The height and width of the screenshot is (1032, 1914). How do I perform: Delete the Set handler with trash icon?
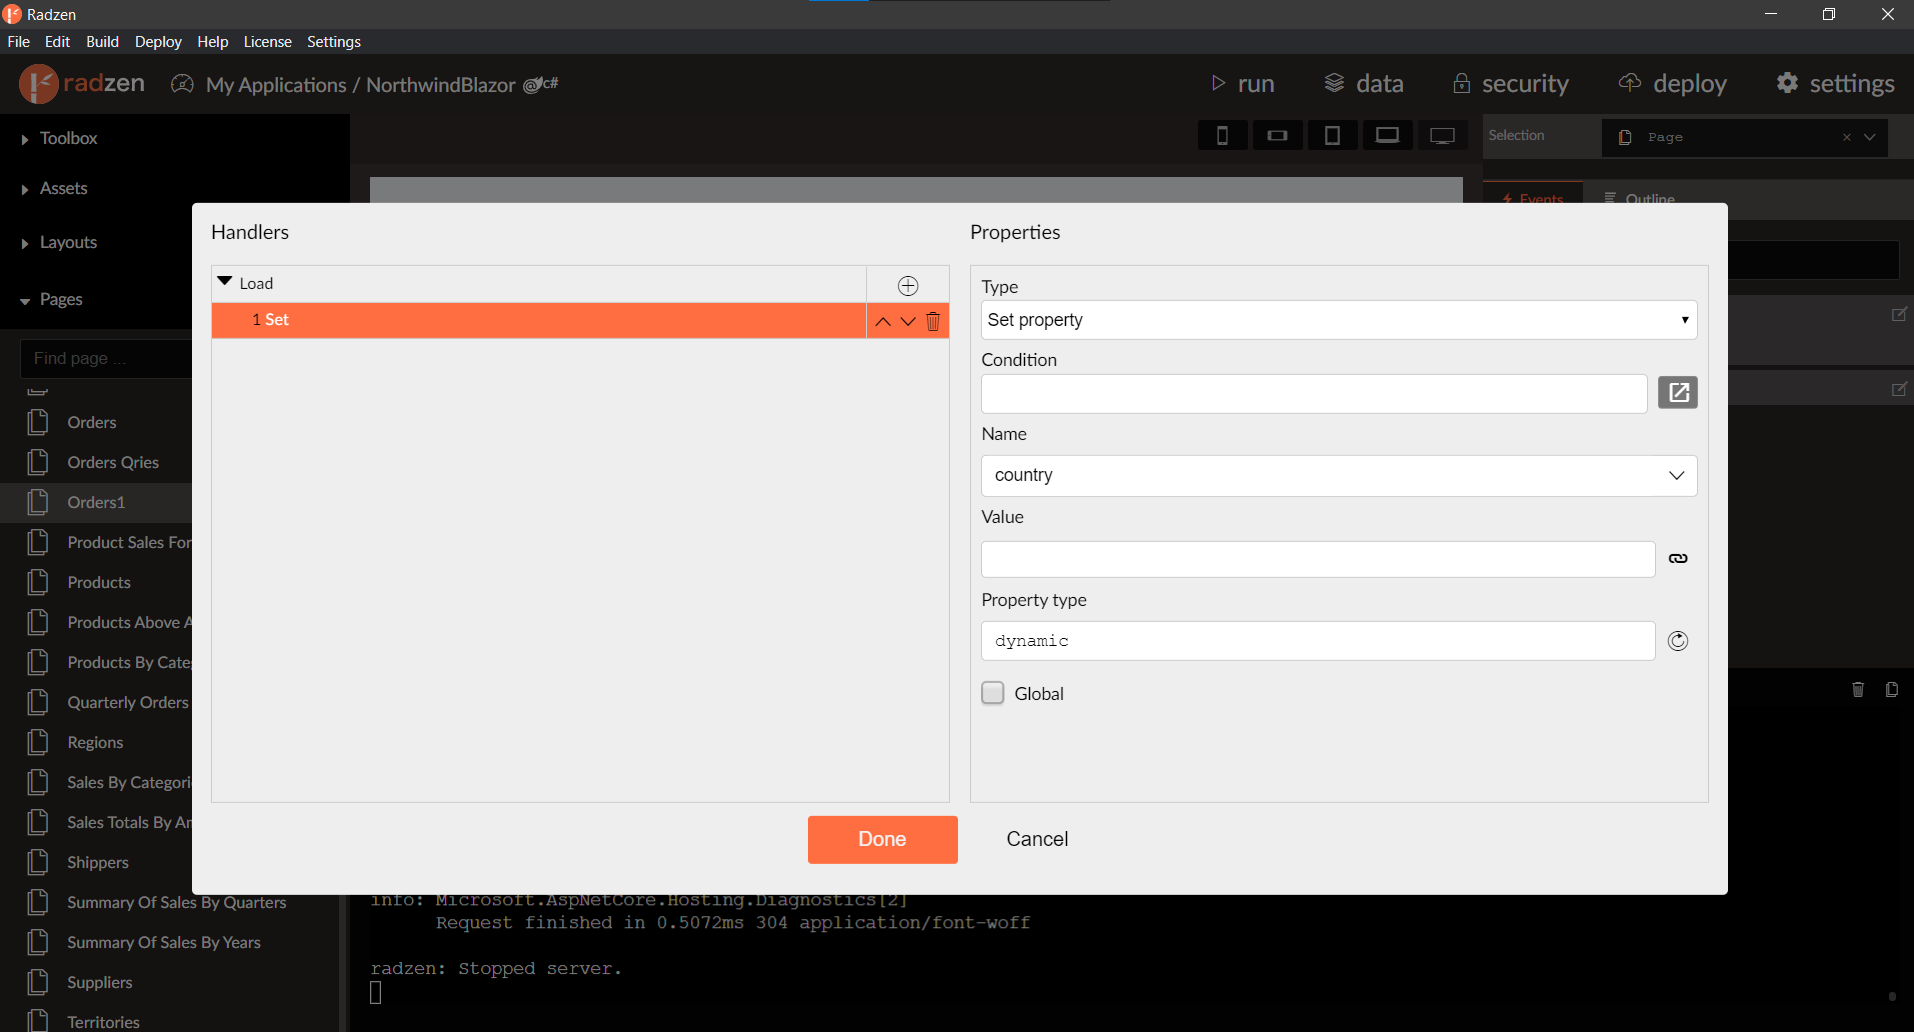point(933,321)
